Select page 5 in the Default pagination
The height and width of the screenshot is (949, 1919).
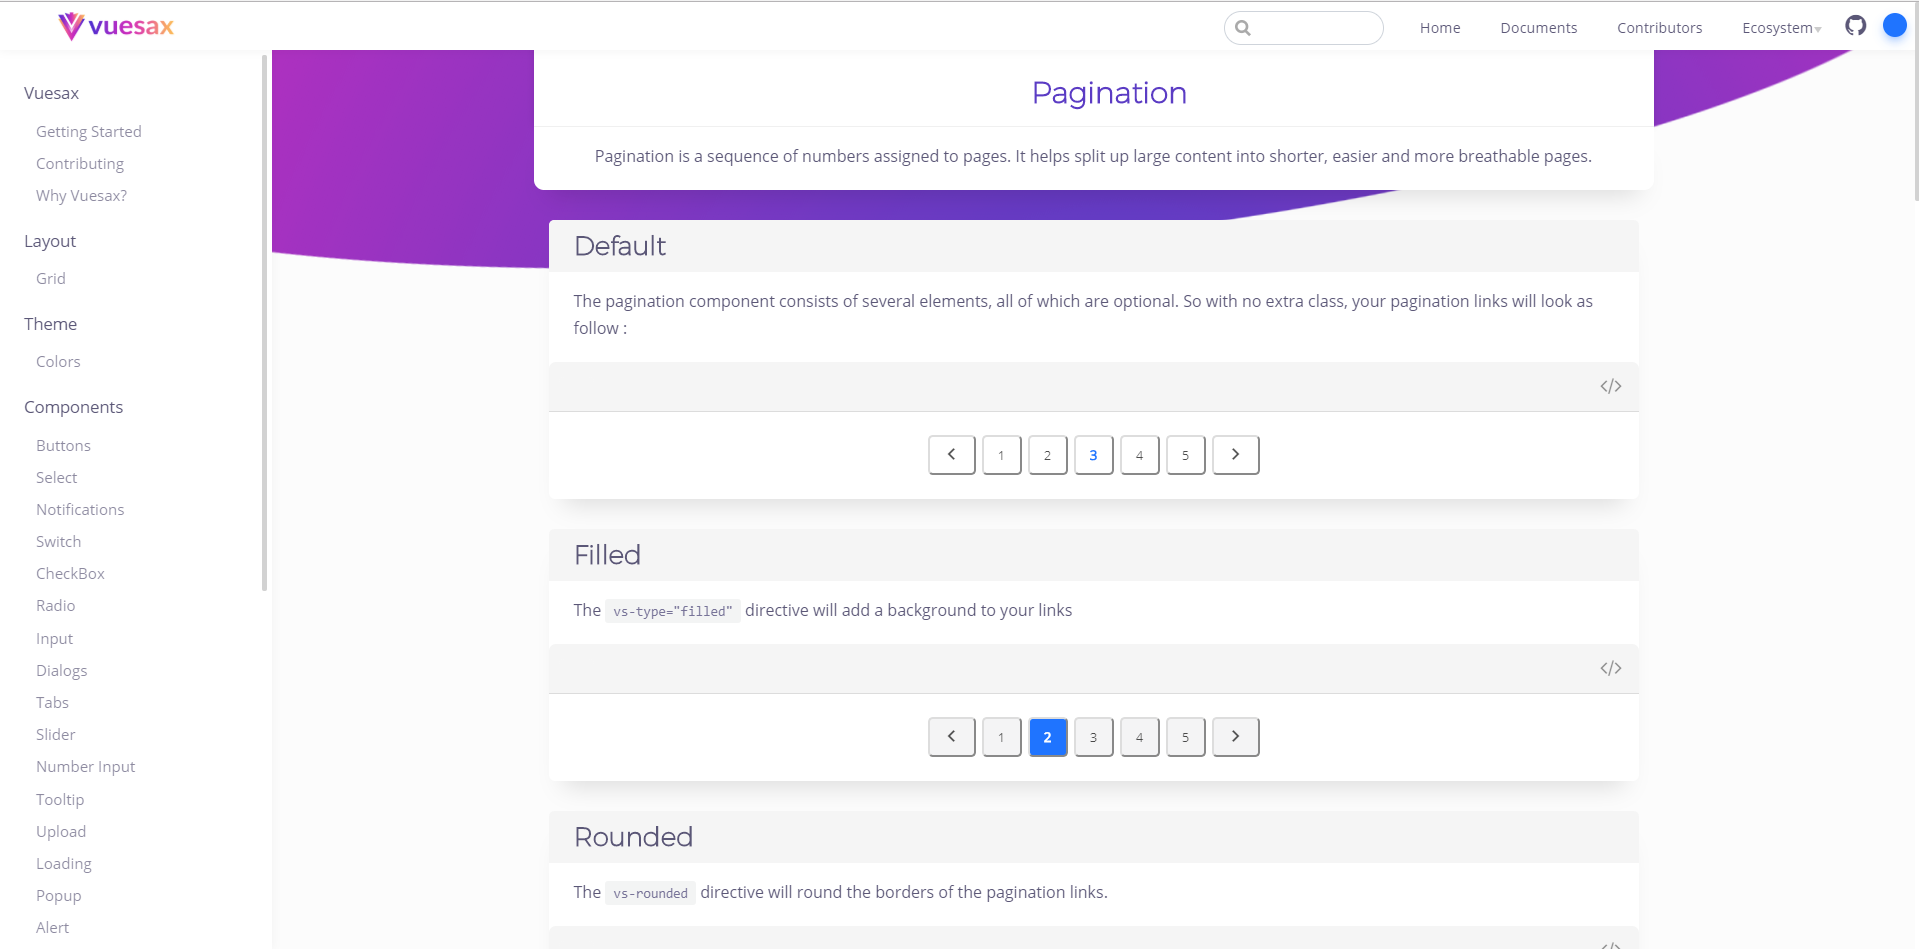(1185, 454)
